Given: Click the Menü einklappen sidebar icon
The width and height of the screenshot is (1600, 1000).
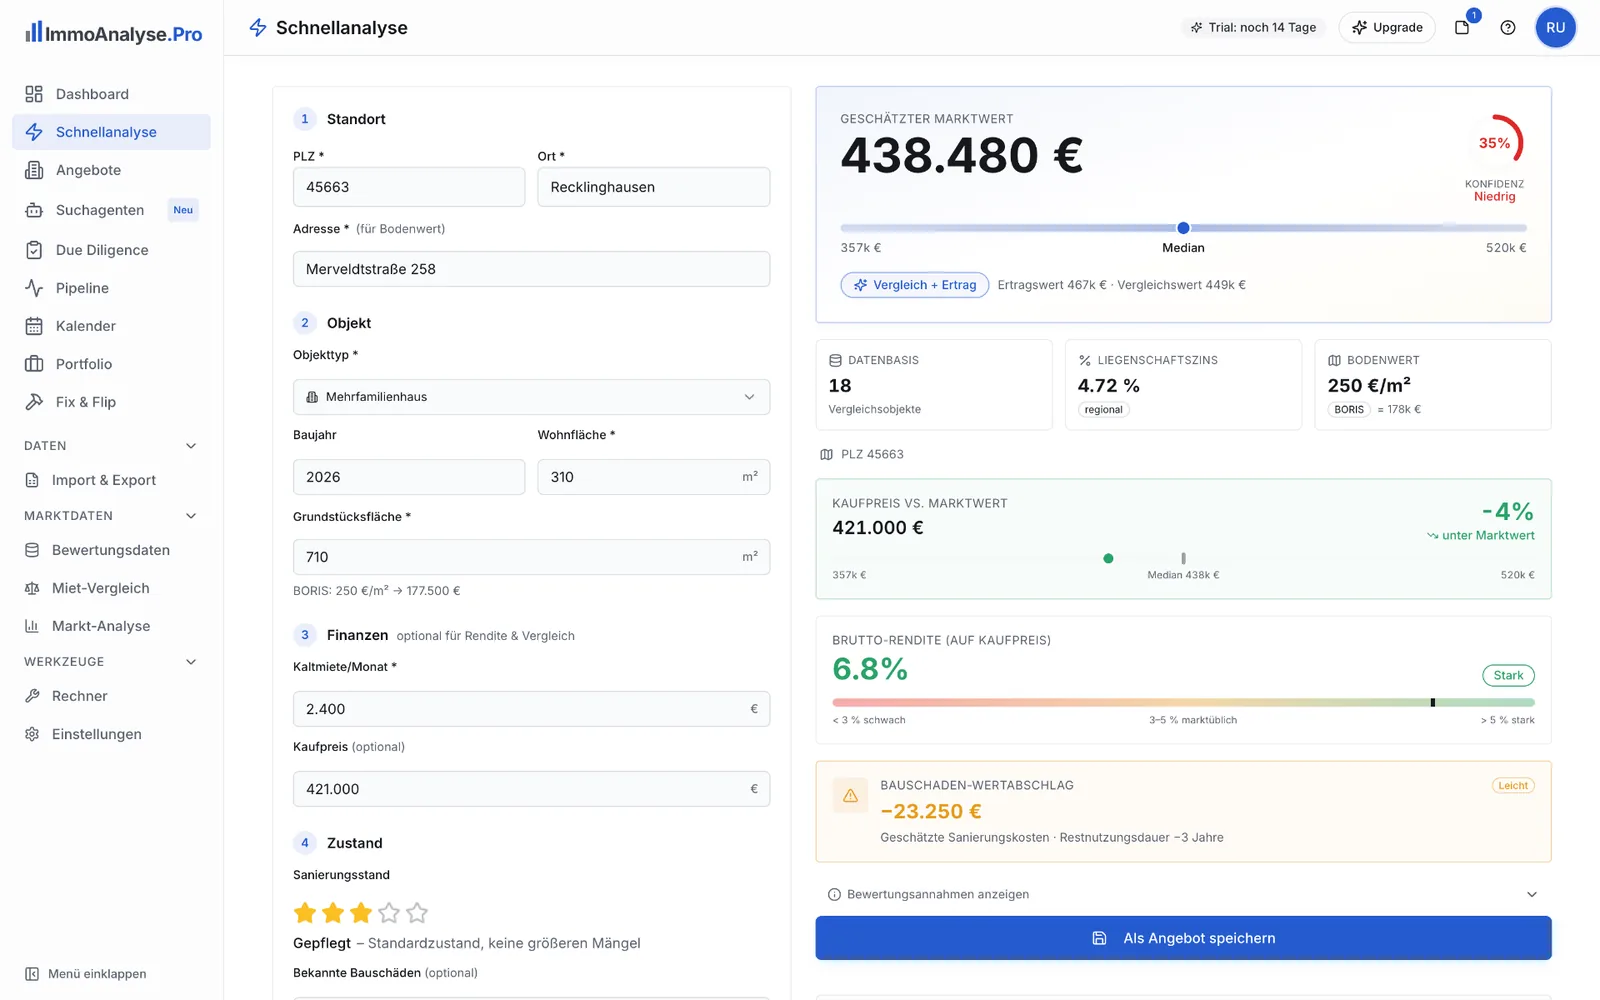Looking at the screenshot, I should (32, 974).
